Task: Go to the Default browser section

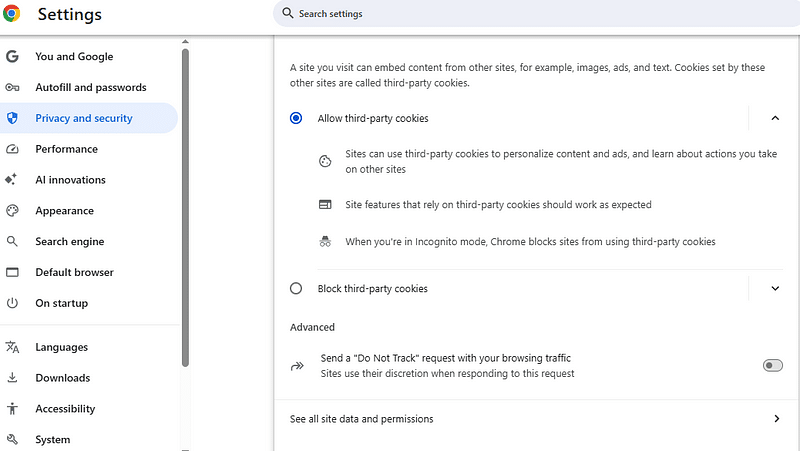Action: (74, 272)
